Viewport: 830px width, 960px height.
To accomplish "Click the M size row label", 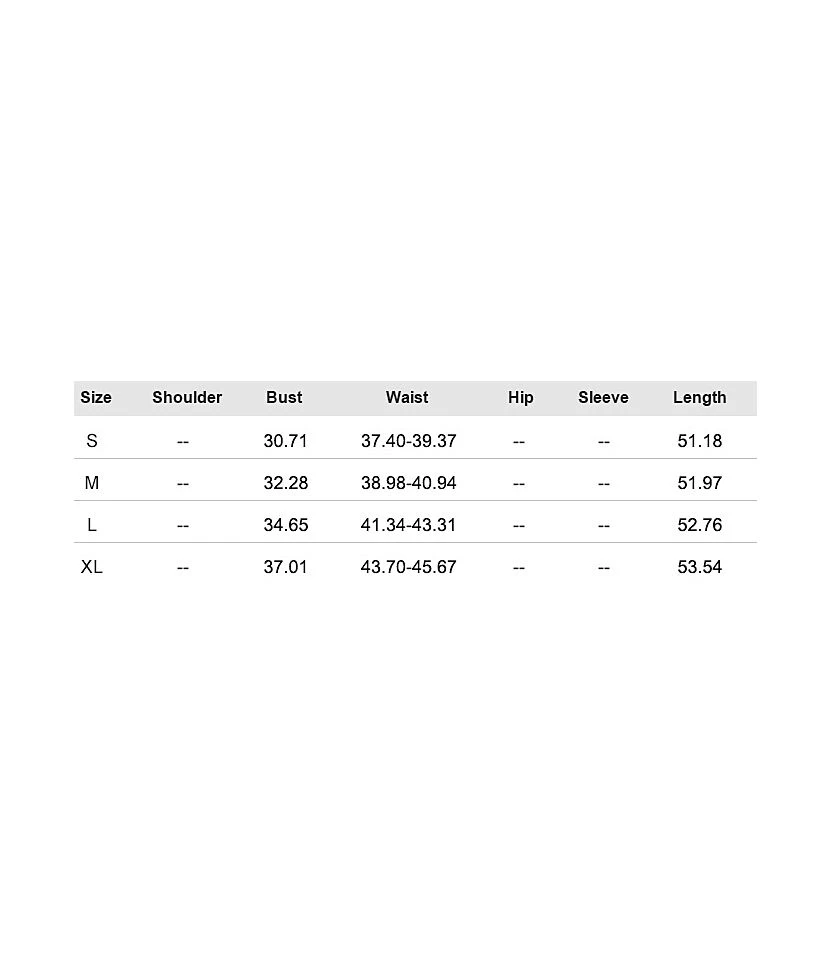I will [x=92, y=483].
